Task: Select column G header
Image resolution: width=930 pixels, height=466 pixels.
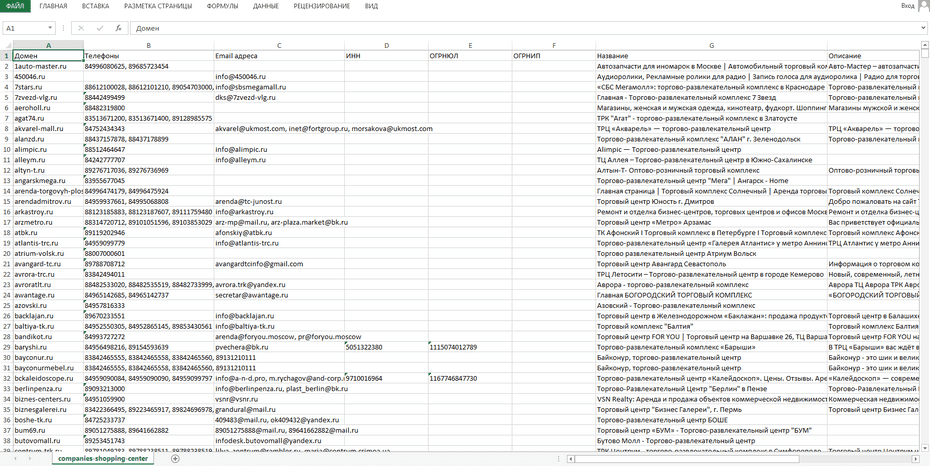Action: [x=710, y=46]
